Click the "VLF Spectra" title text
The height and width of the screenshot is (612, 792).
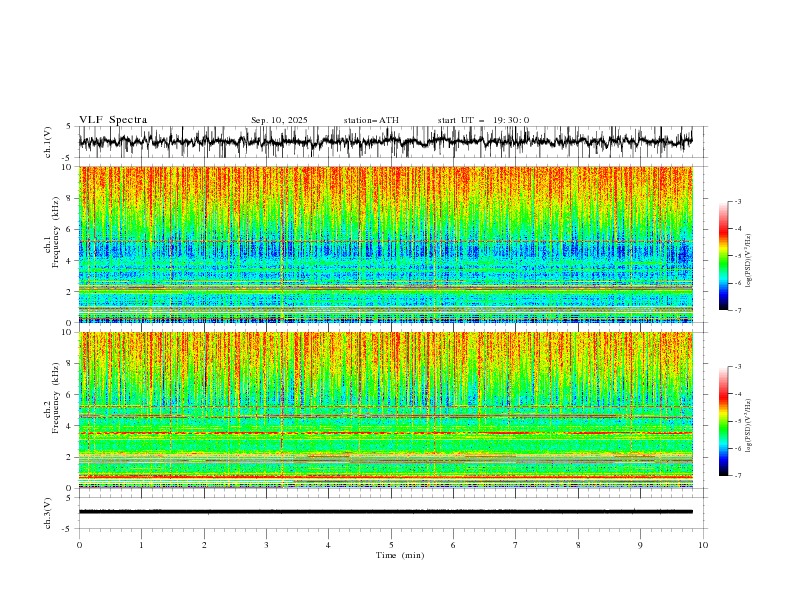(113, 120)
